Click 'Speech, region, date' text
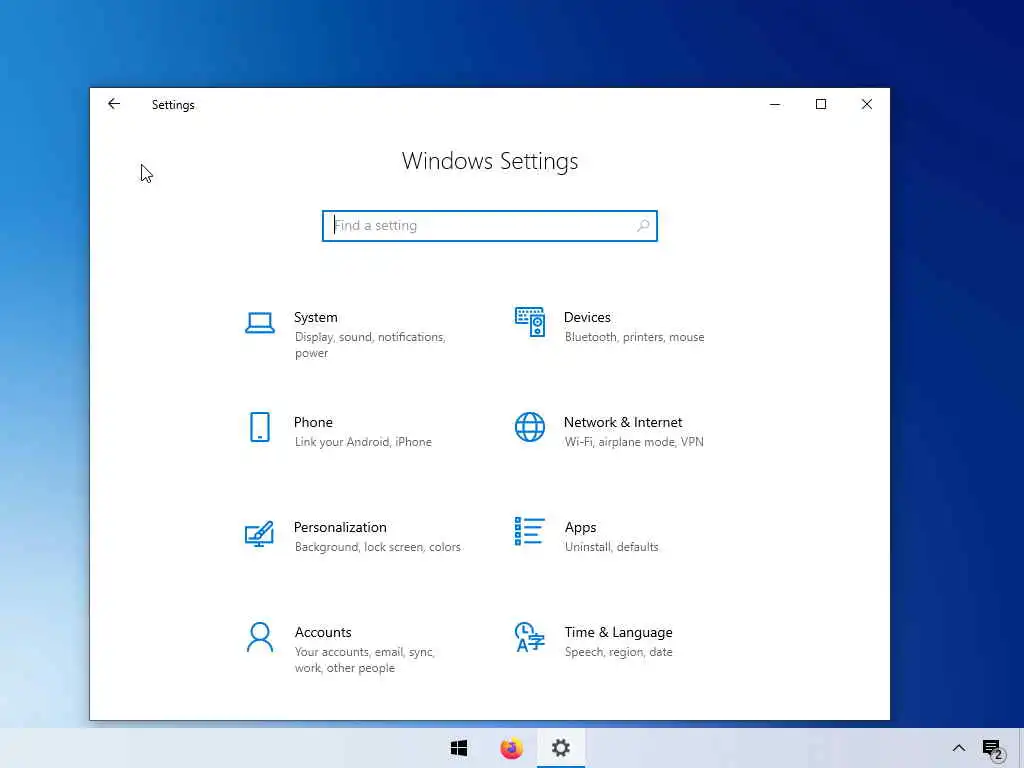 click(x=618, y=652)
